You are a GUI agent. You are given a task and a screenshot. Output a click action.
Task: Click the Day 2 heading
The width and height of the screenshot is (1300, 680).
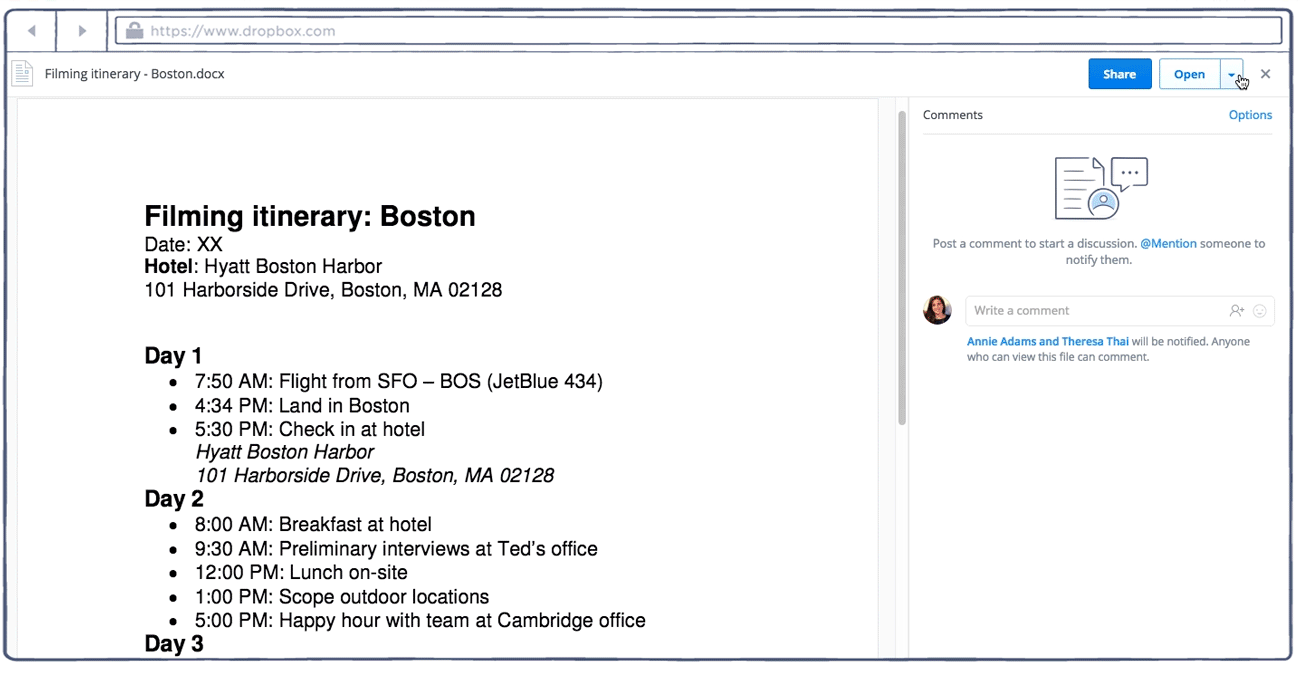pos(174,499)
